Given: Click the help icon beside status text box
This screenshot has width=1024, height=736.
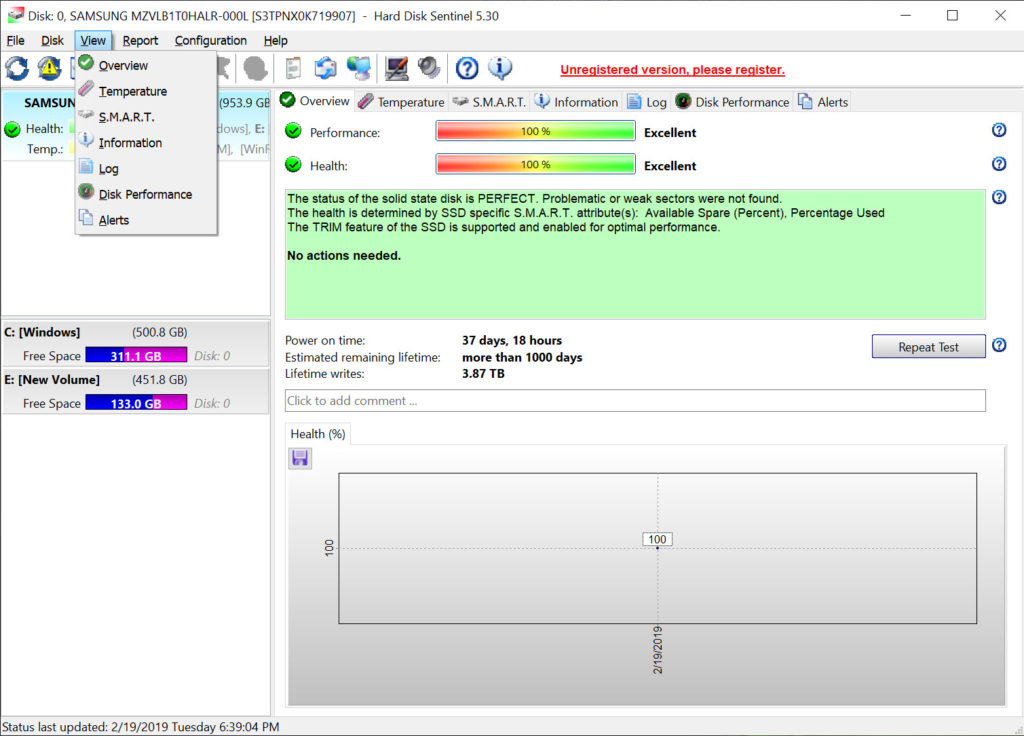Looking at the screenshot, I should [999, 197].
